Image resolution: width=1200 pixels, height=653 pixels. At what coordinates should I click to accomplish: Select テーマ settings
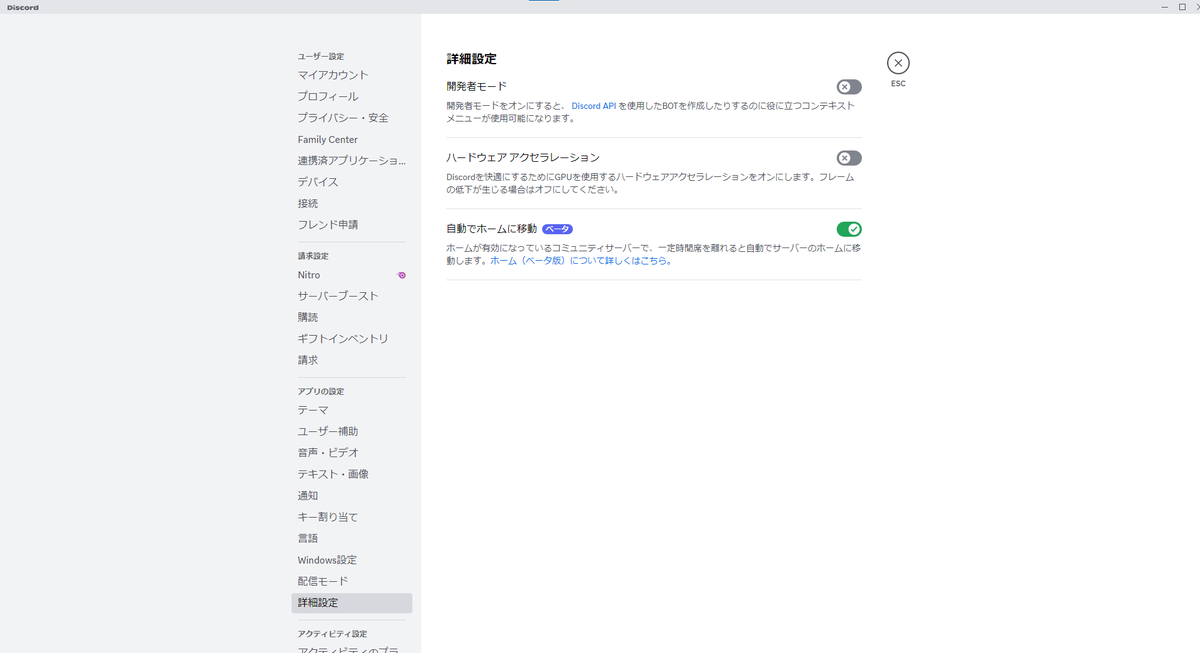point(352,410)
